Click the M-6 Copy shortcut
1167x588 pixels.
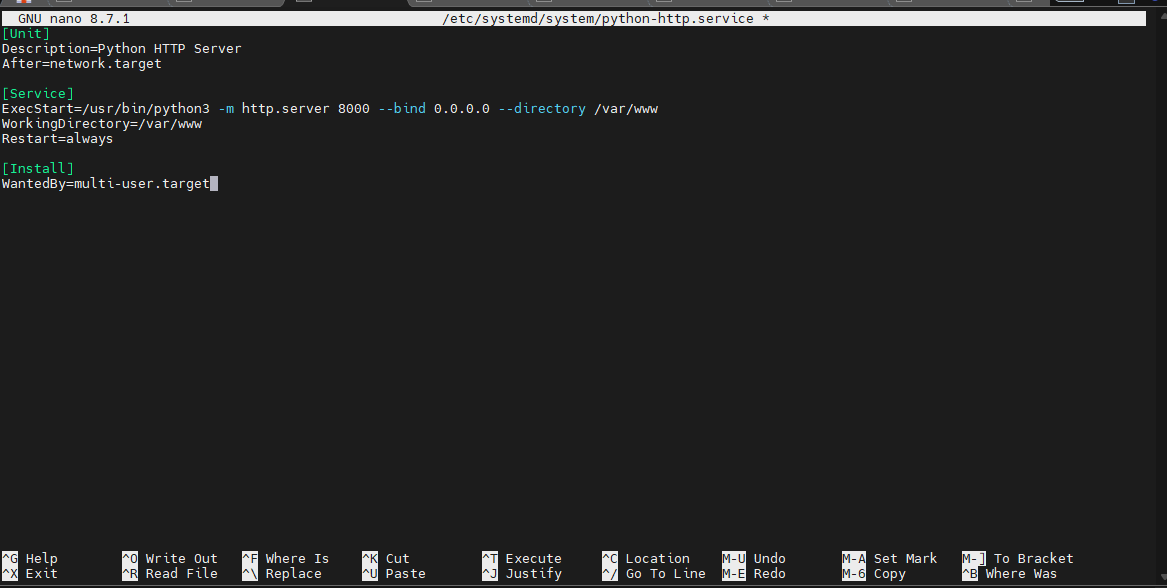pos(874,573)
